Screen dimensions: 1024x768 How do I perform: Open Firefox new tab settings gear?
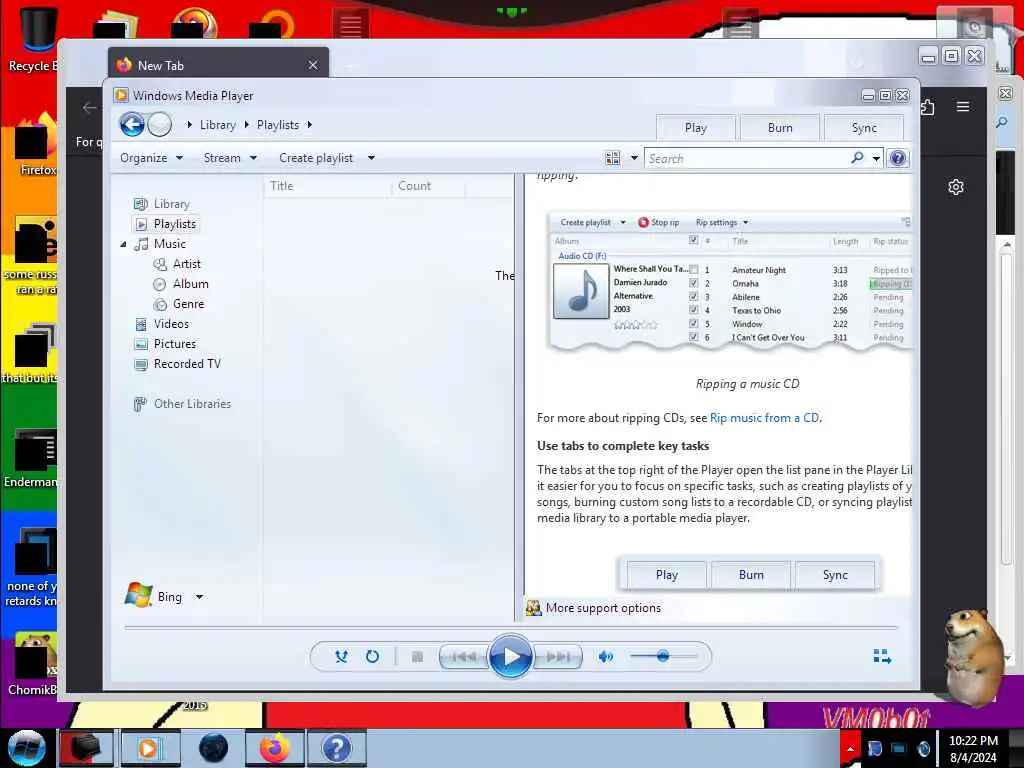coord(955,187)
